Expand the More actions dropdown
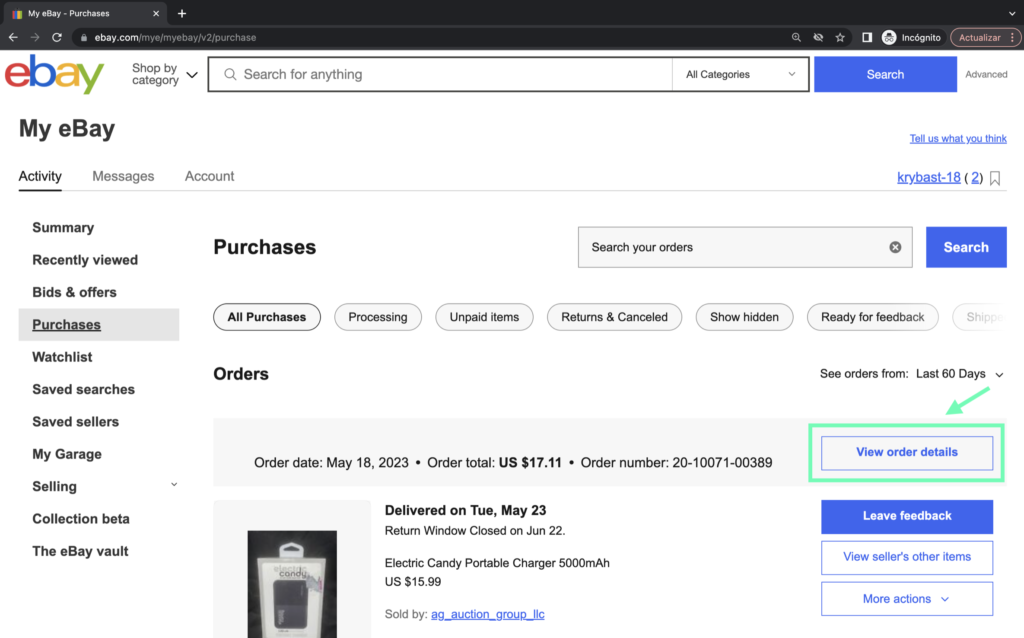Image resolution: width=1024 pixels, height=638 pixels. [906, 599]
